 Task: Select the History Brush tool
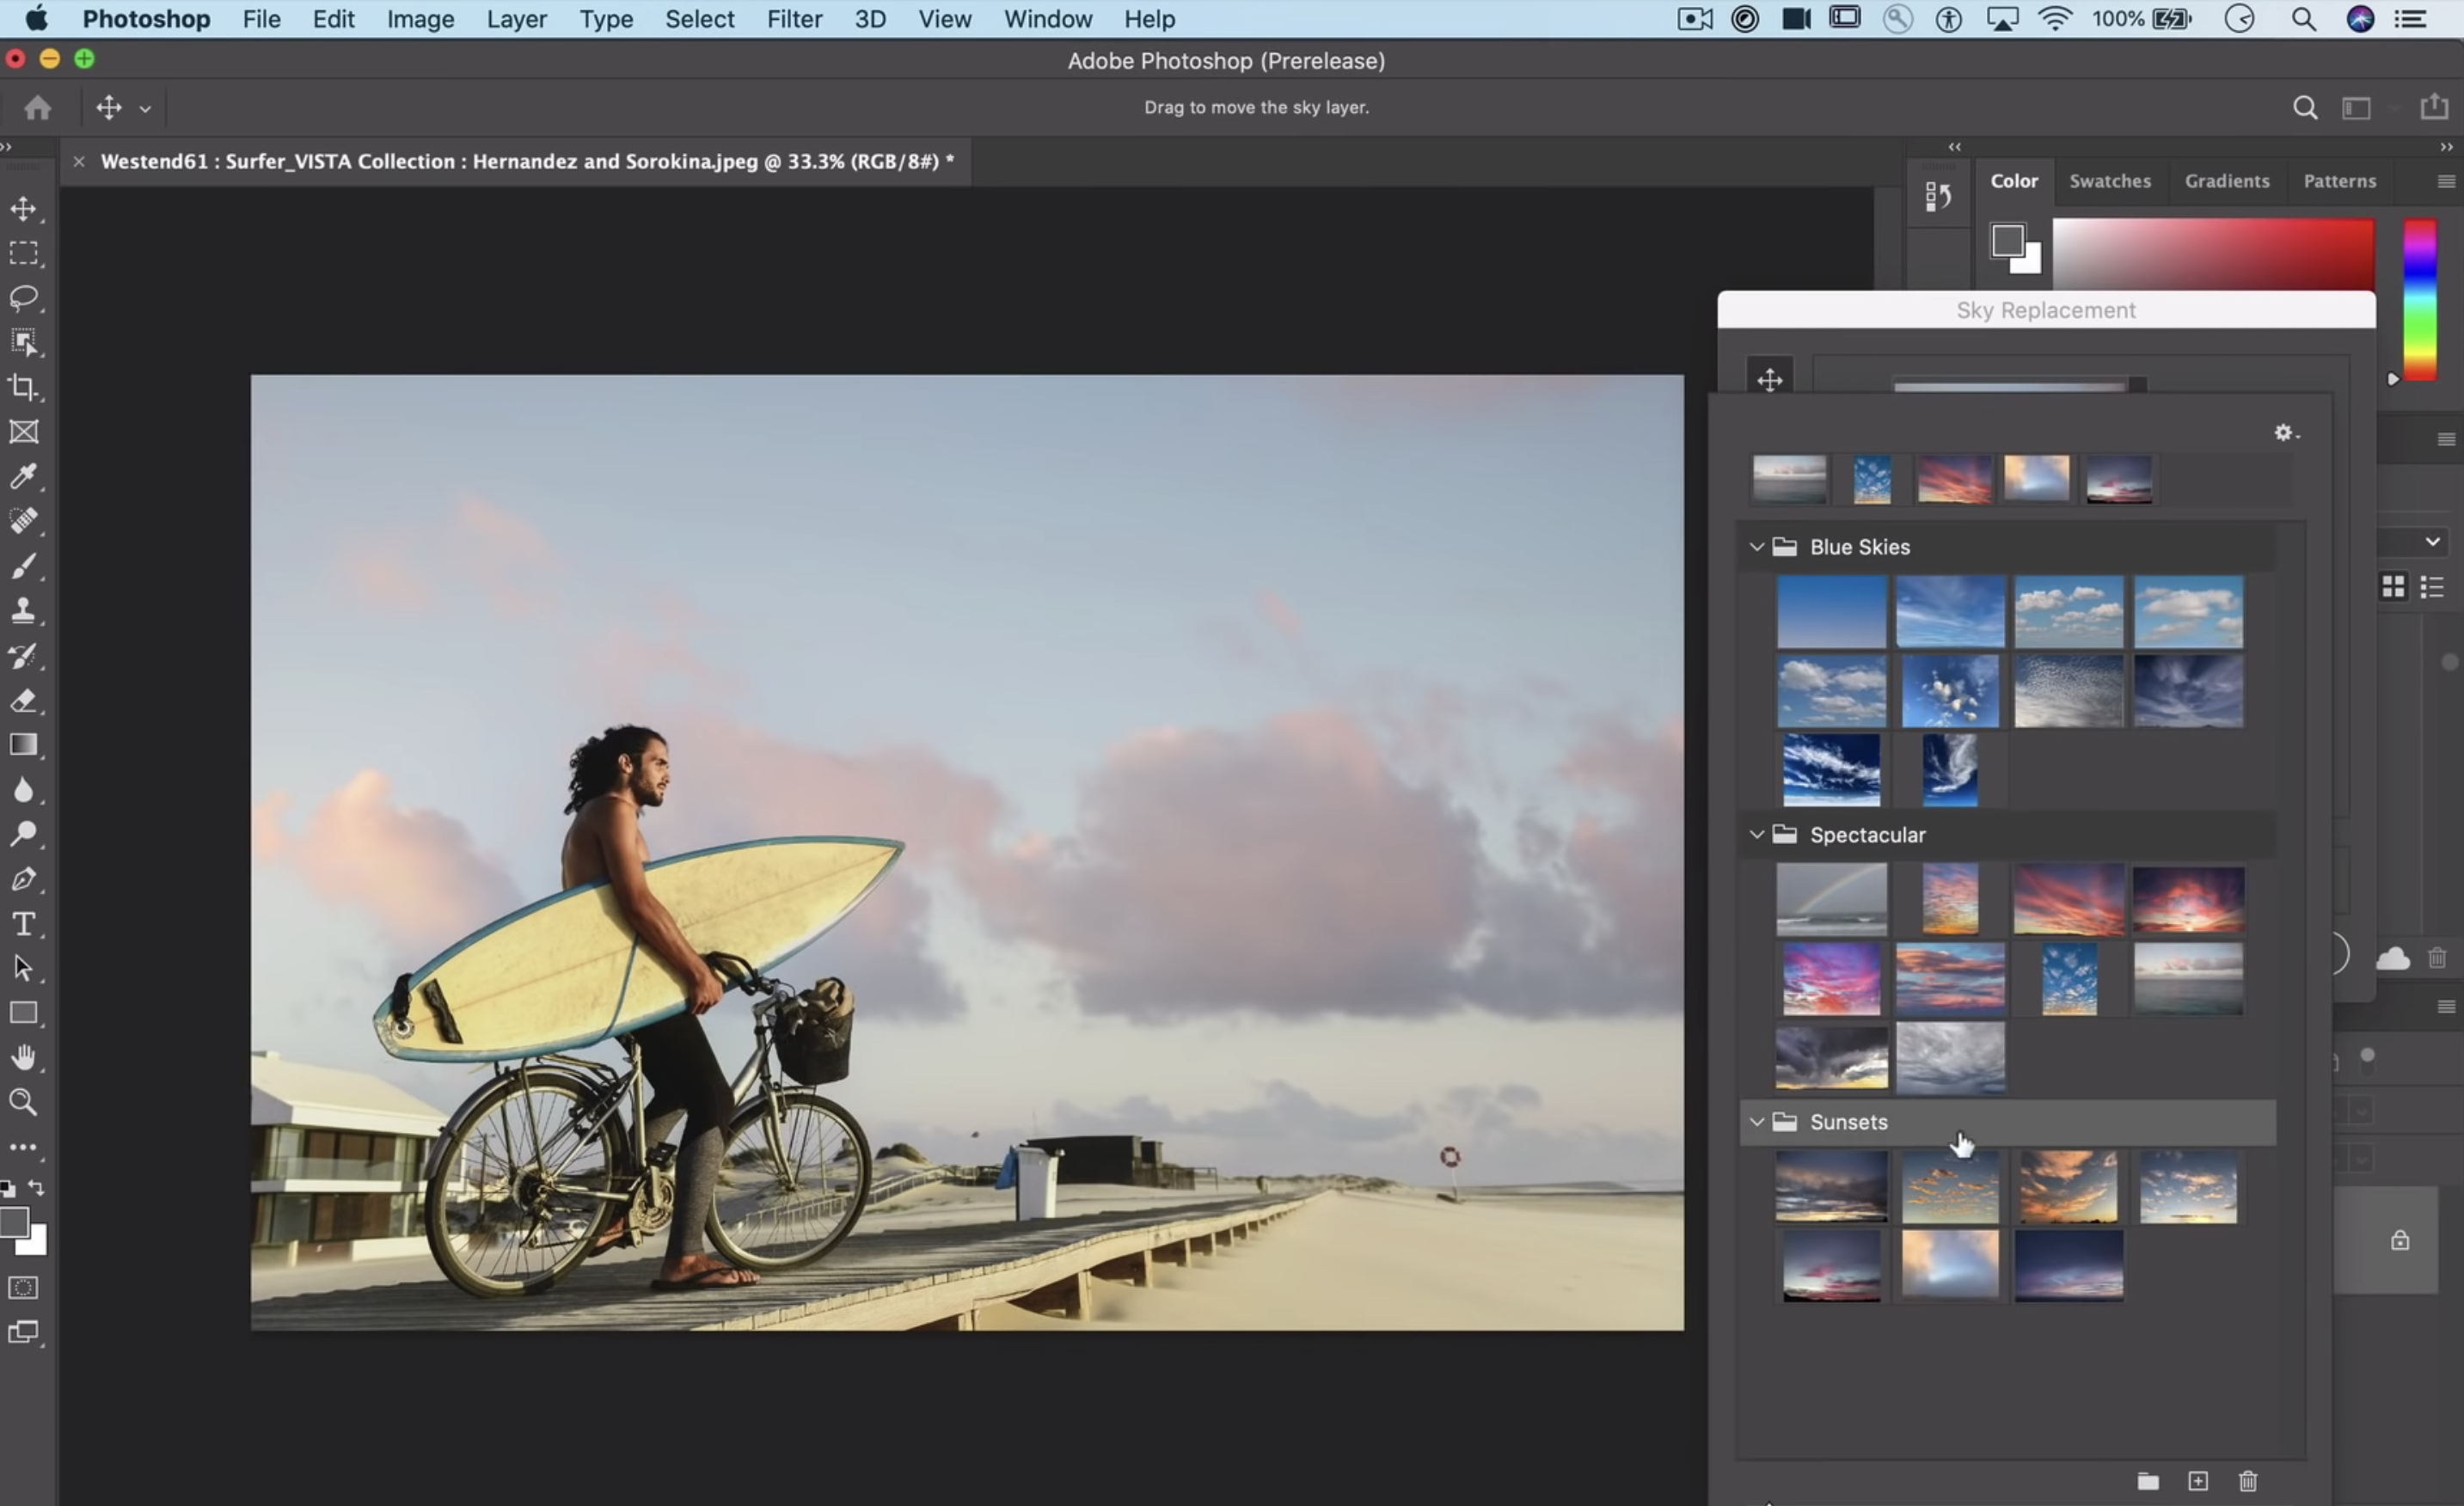coord(24,656)
